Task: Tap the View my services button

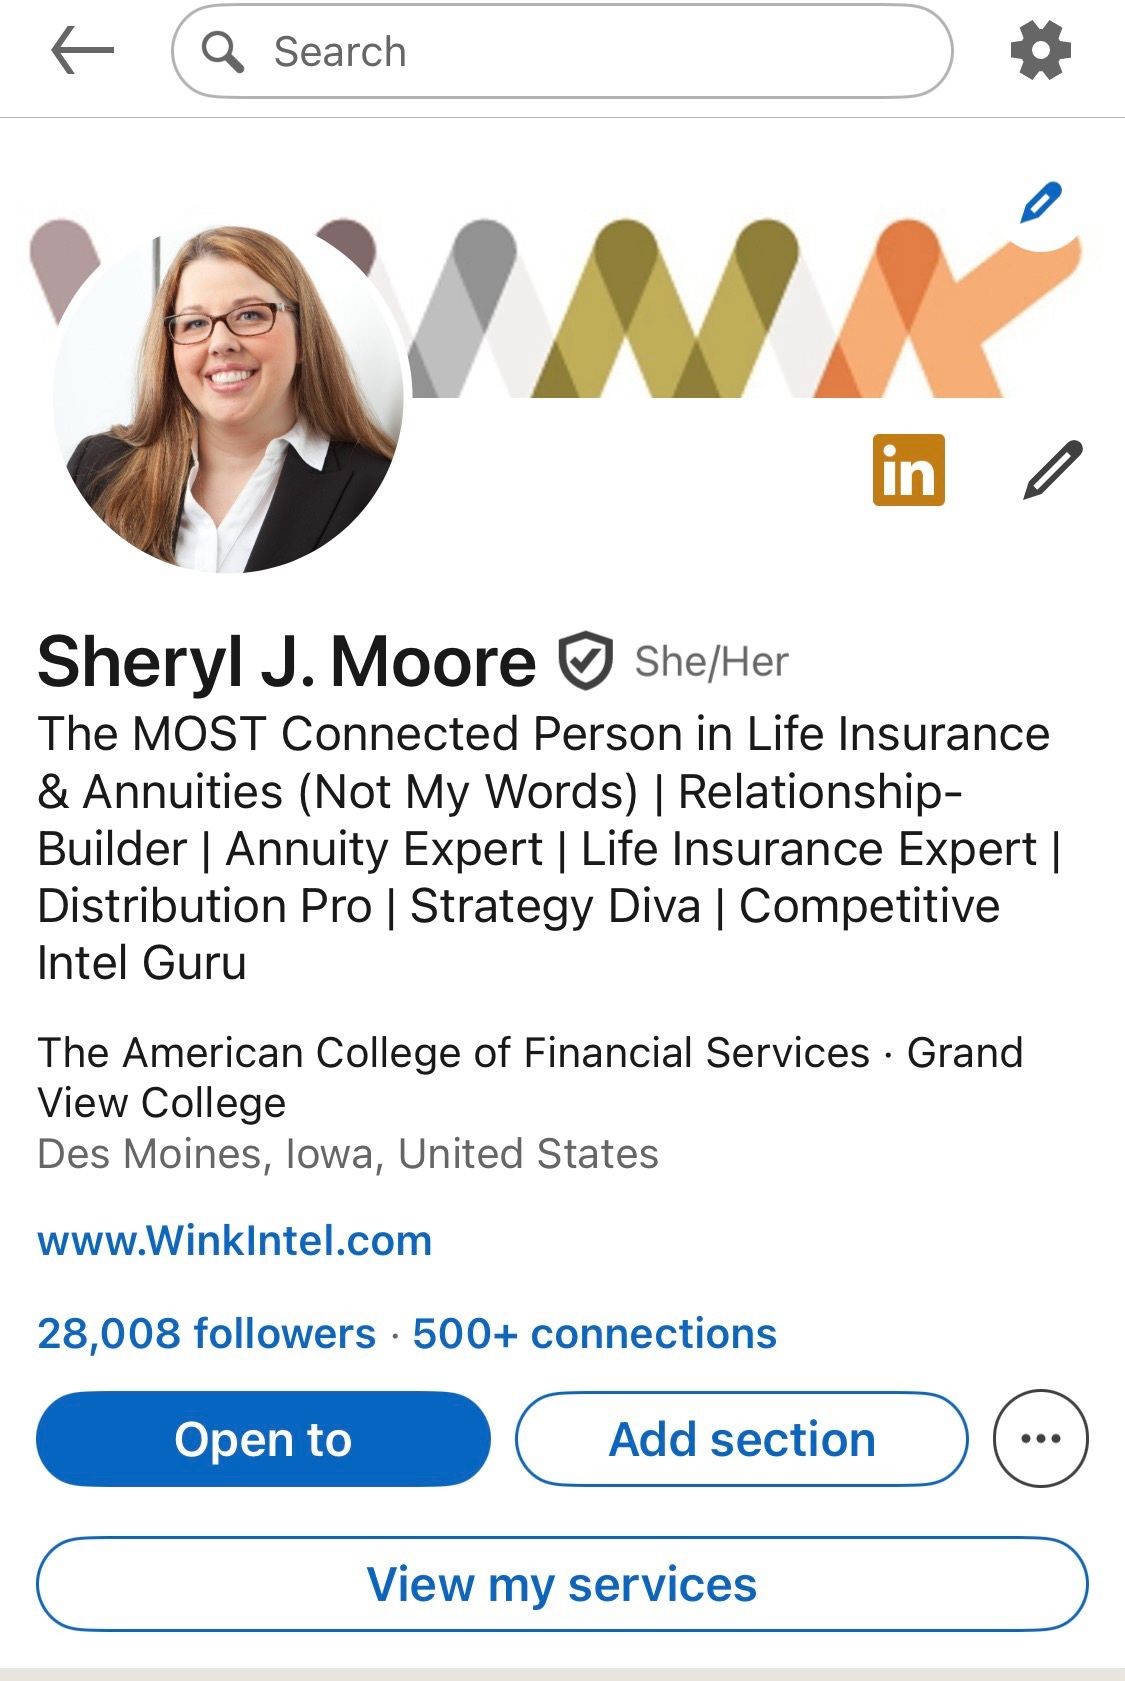Action: [562, 1584]
